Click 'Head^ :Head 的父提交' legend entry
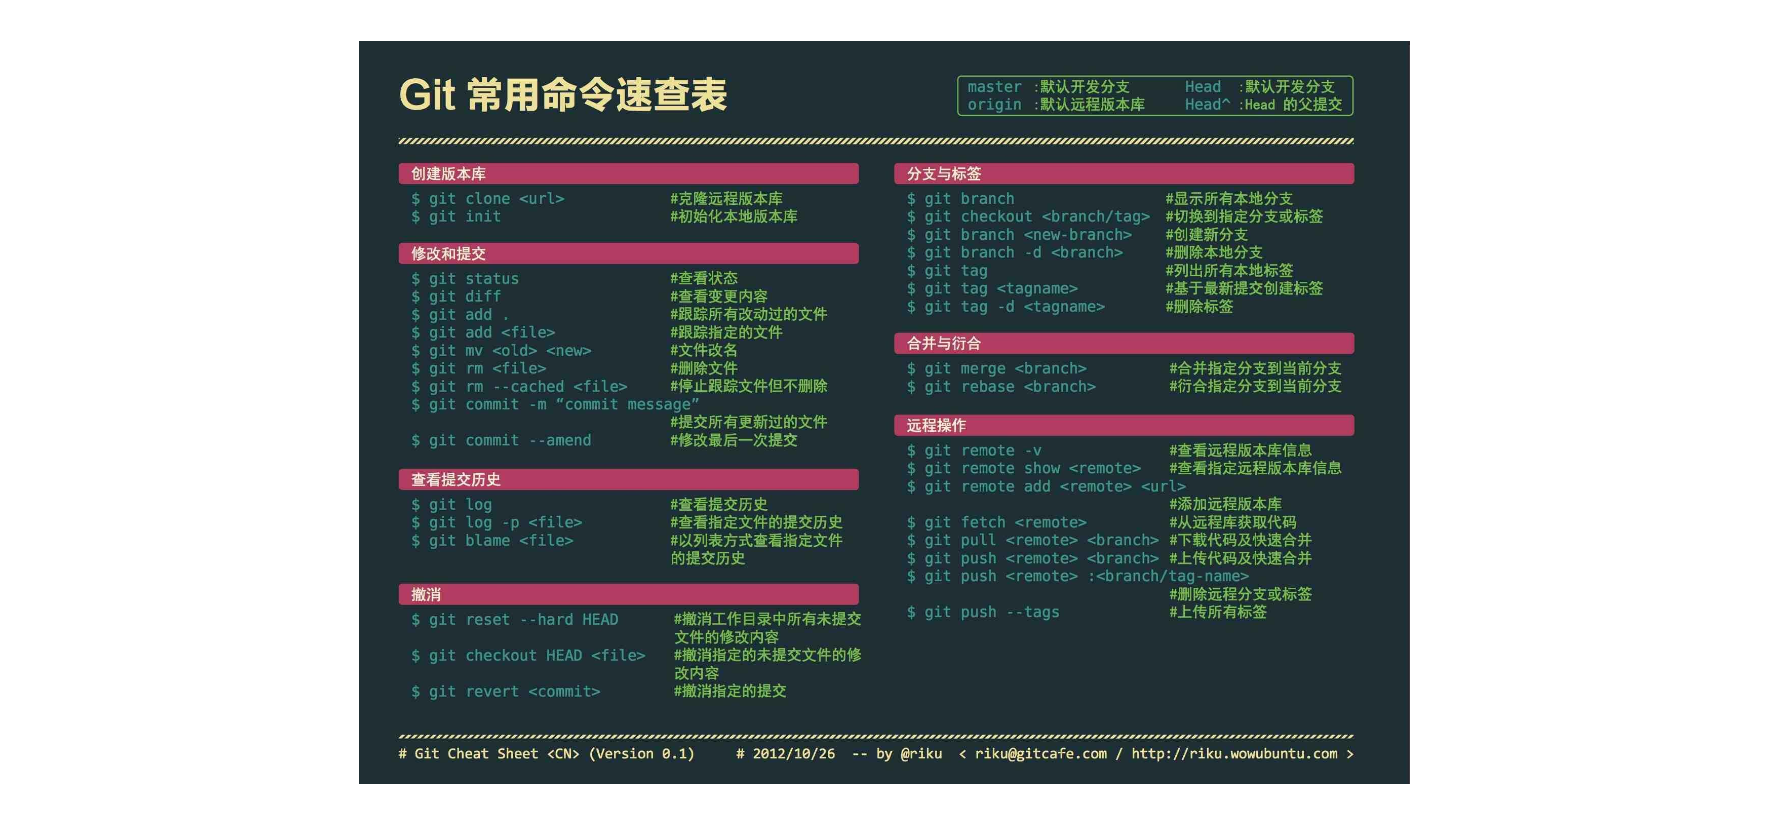The width and height of the screenshot is (1770, 825). pyautogui.click(x=1264, y=105)
